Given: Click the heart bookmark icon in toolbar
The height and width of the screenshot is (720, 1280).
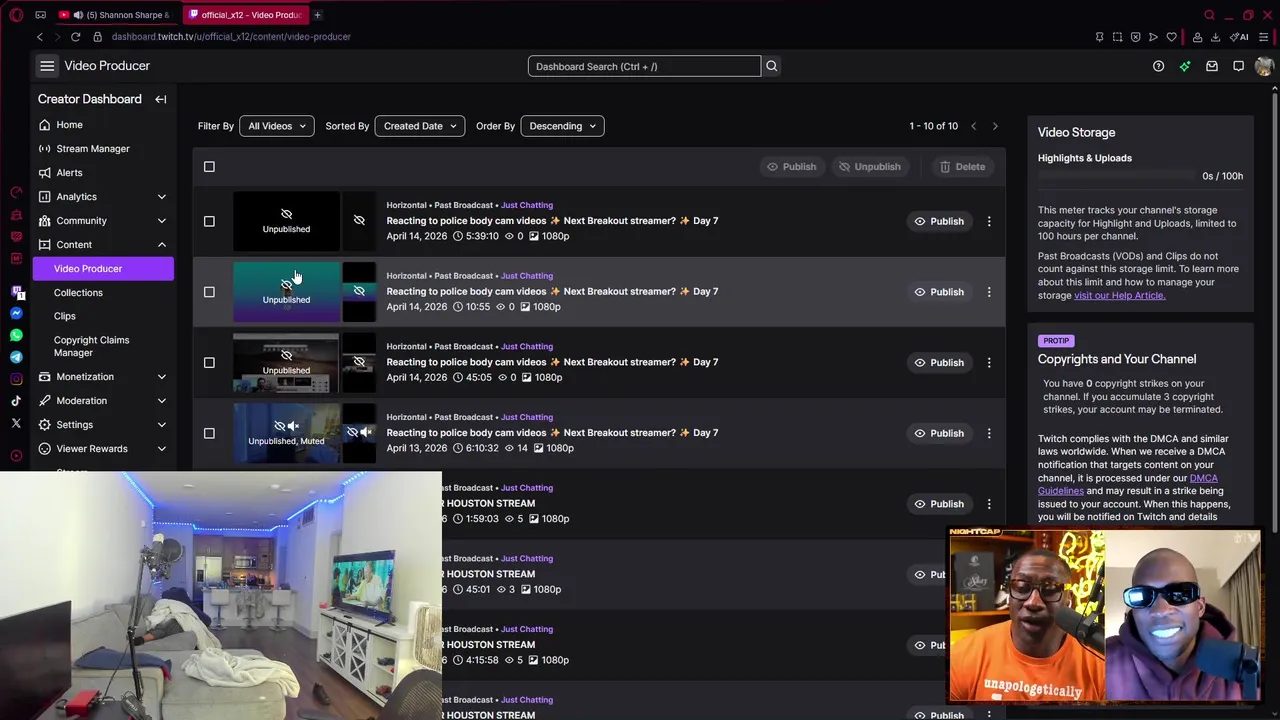Looking at the screenshot, I should click(x=1171, y=37).
